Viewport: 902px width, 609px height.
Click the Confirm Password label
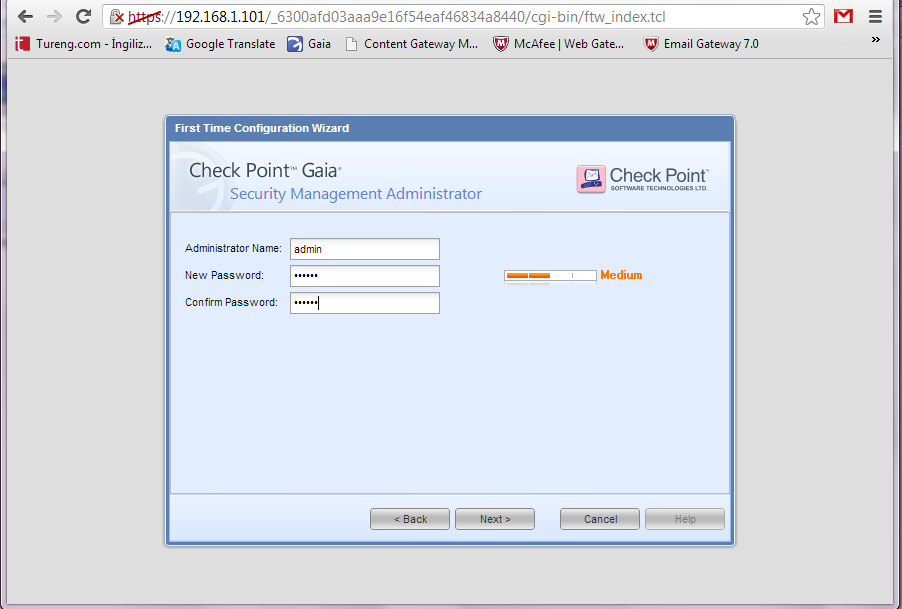point(231,302)
